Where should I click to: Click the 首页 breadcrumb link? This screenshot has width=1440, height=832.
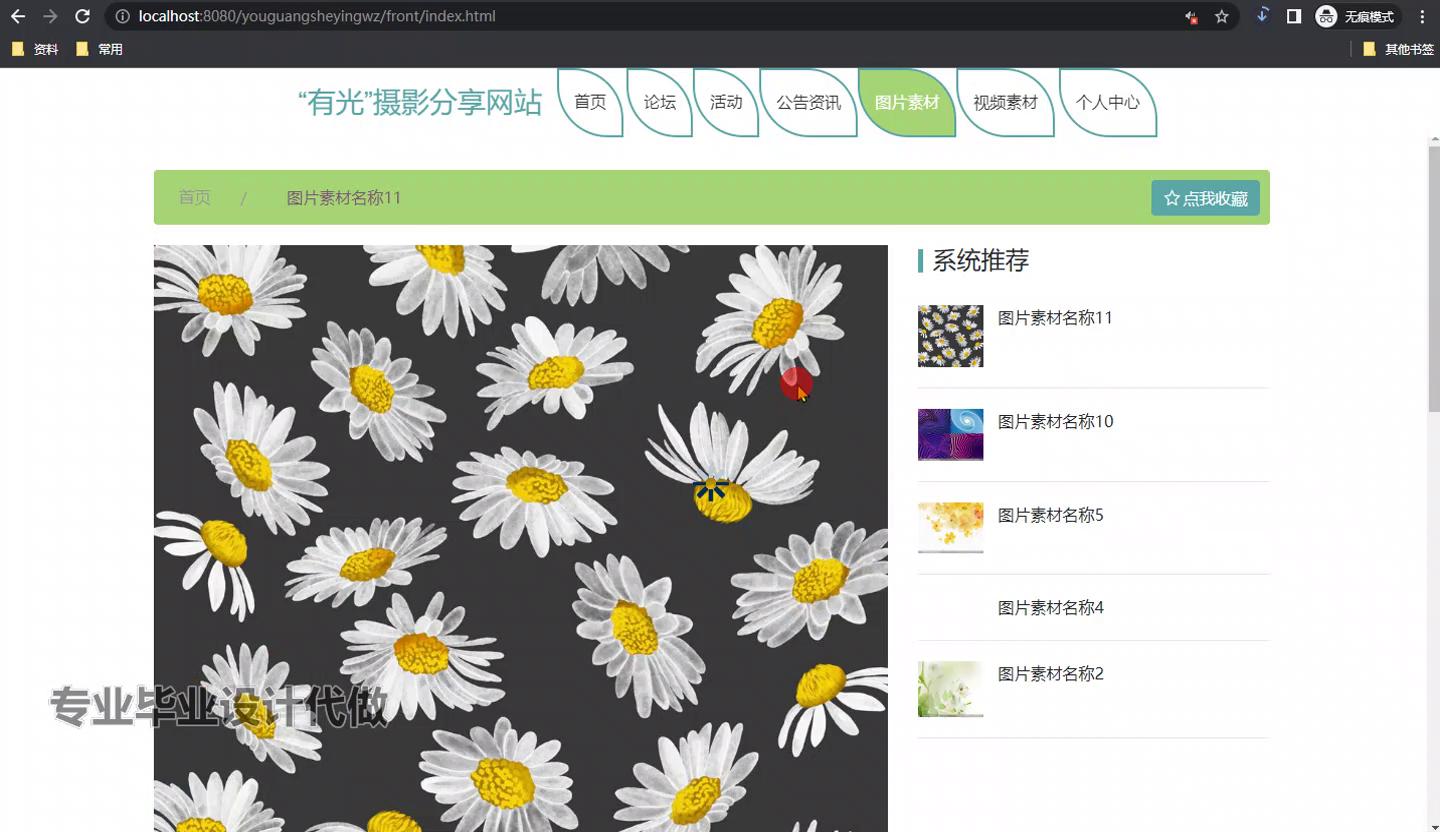point(195,198)
